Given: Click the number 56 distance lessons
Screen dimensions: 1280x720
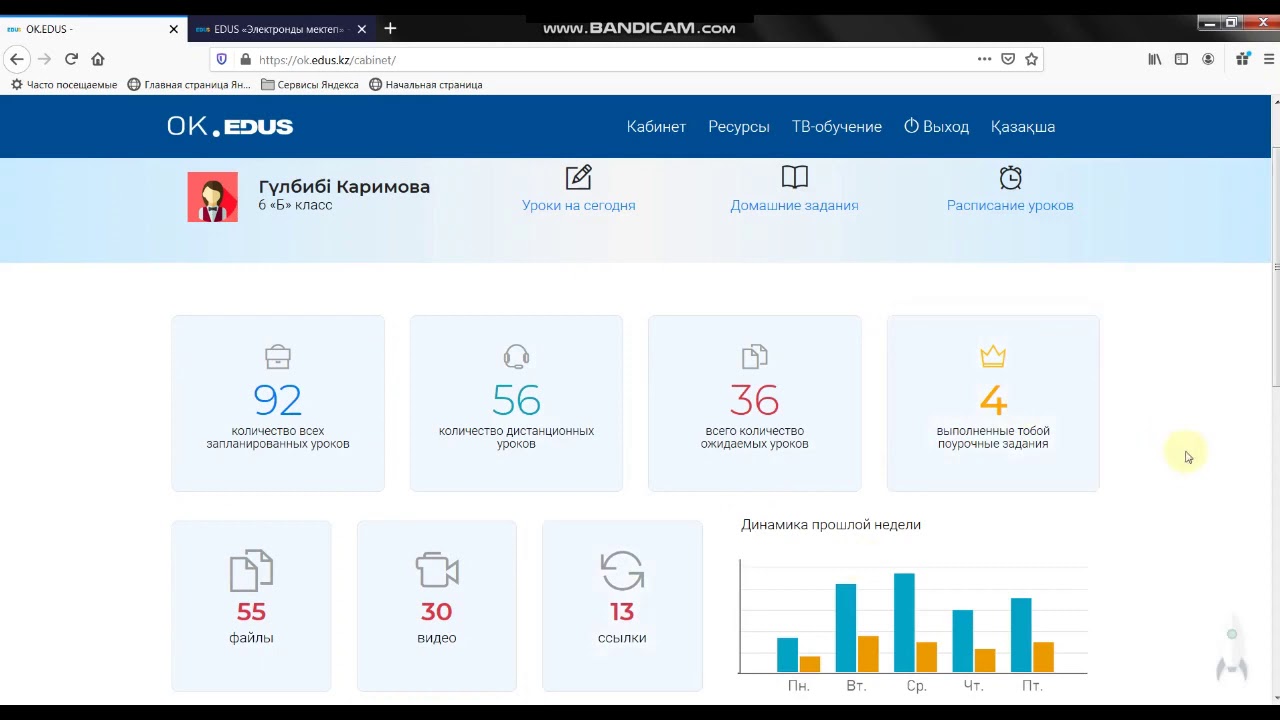Looking at the screenshot, I should [516, 400].
